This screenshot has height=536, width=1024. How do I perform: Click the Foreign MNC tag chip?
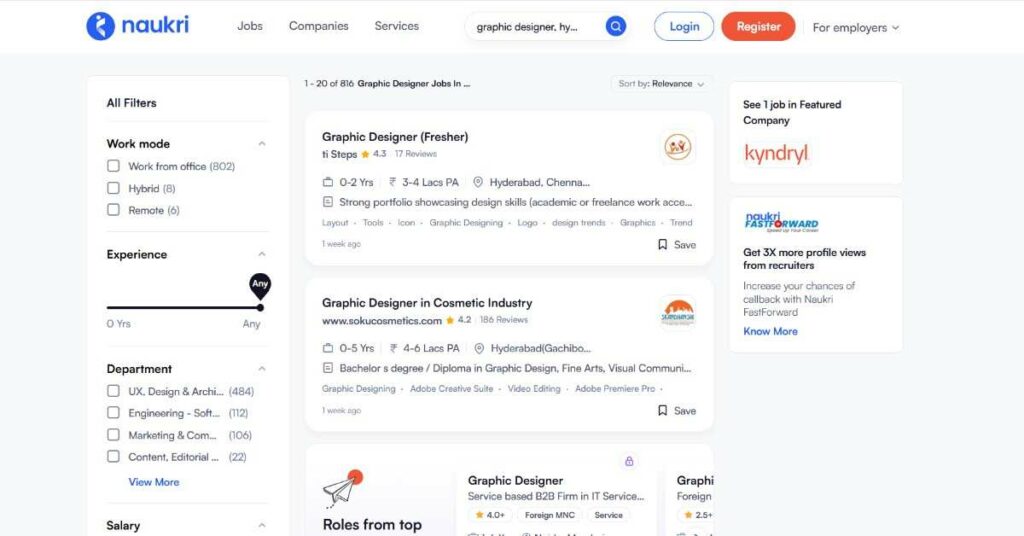pyautogui.click(x=549, y=515)
